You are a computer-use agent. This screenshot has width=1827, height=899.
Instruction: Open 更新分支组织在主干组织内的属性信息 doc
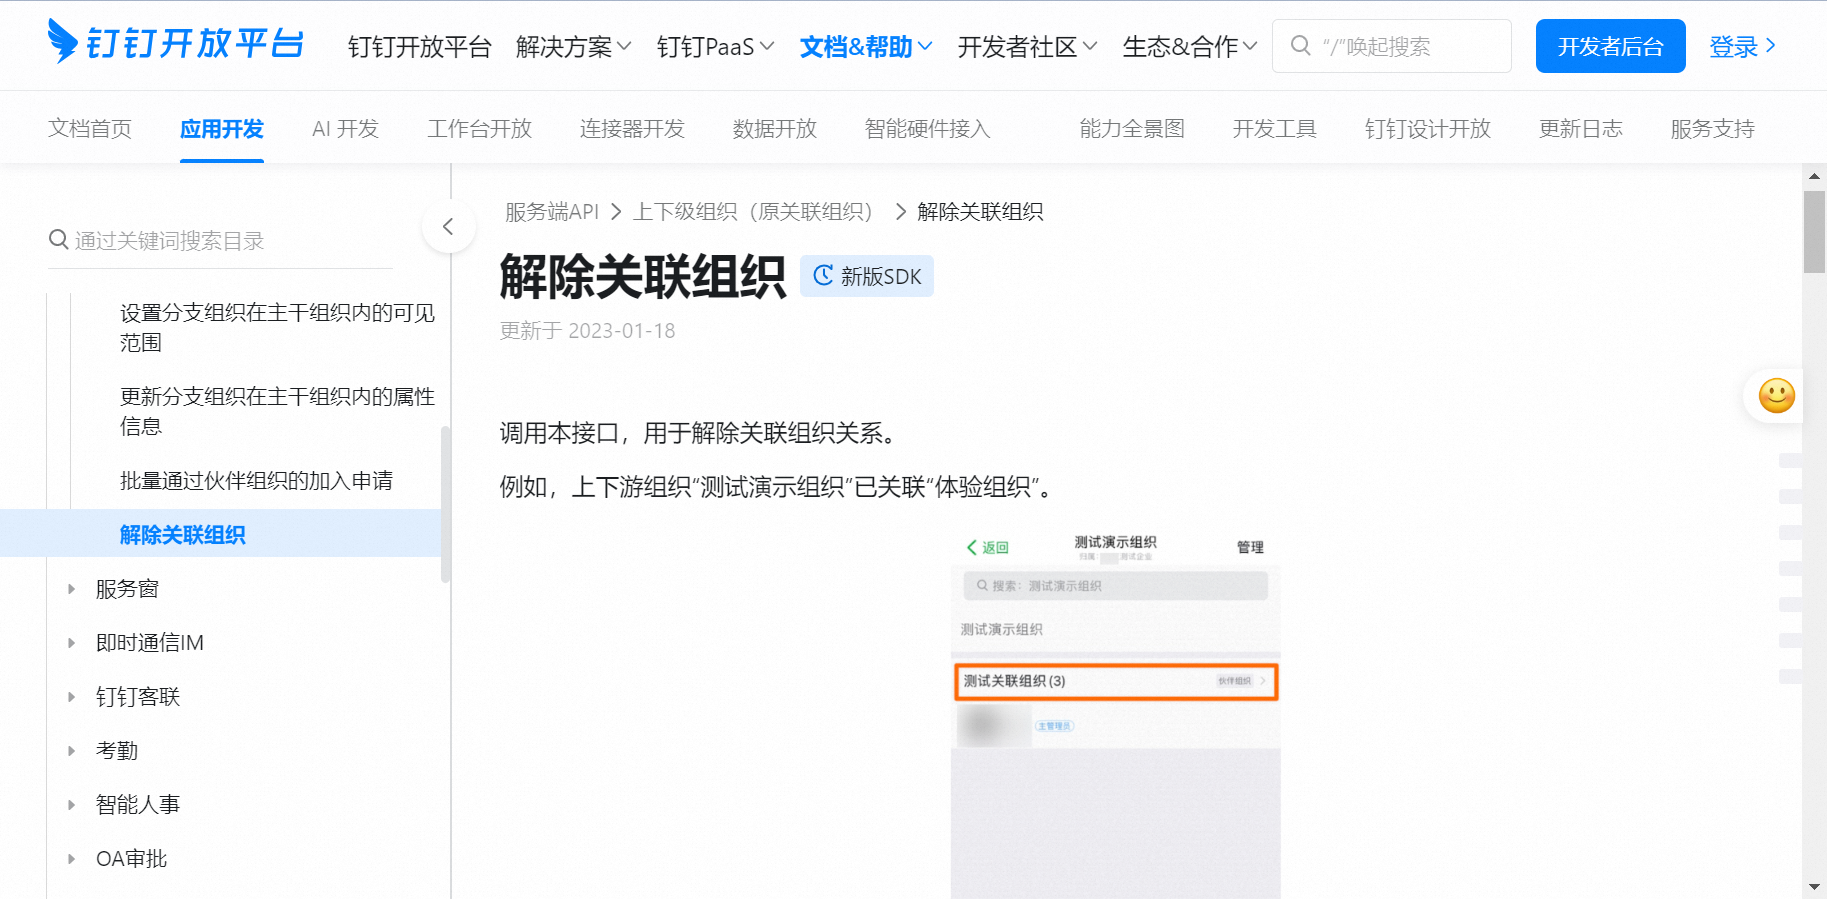click(277, 411)
